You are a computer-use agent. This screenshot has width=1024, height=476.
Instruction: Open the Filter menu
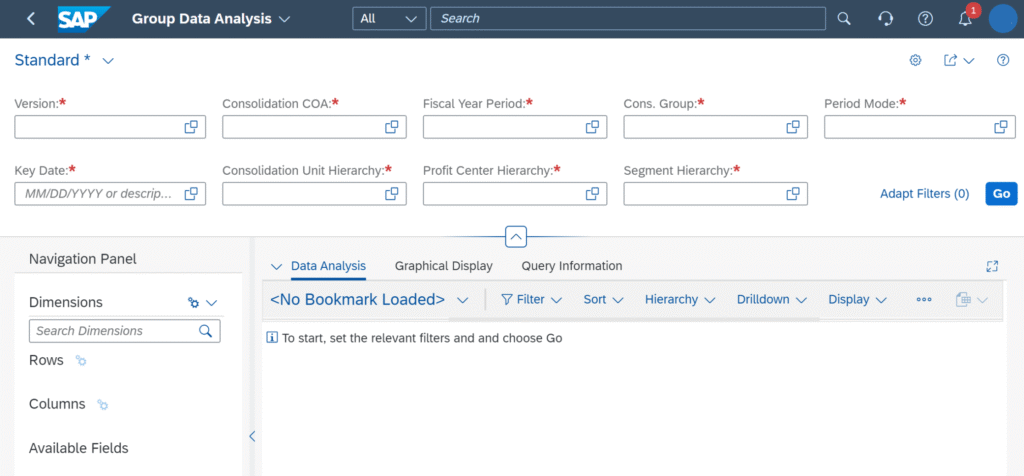click(531, 300)
